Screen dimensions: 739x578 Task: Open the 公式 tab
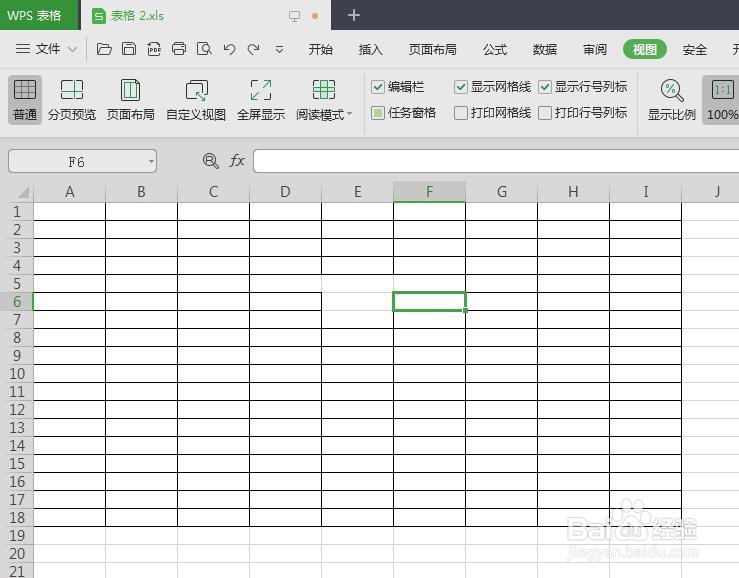click(495, 50)
